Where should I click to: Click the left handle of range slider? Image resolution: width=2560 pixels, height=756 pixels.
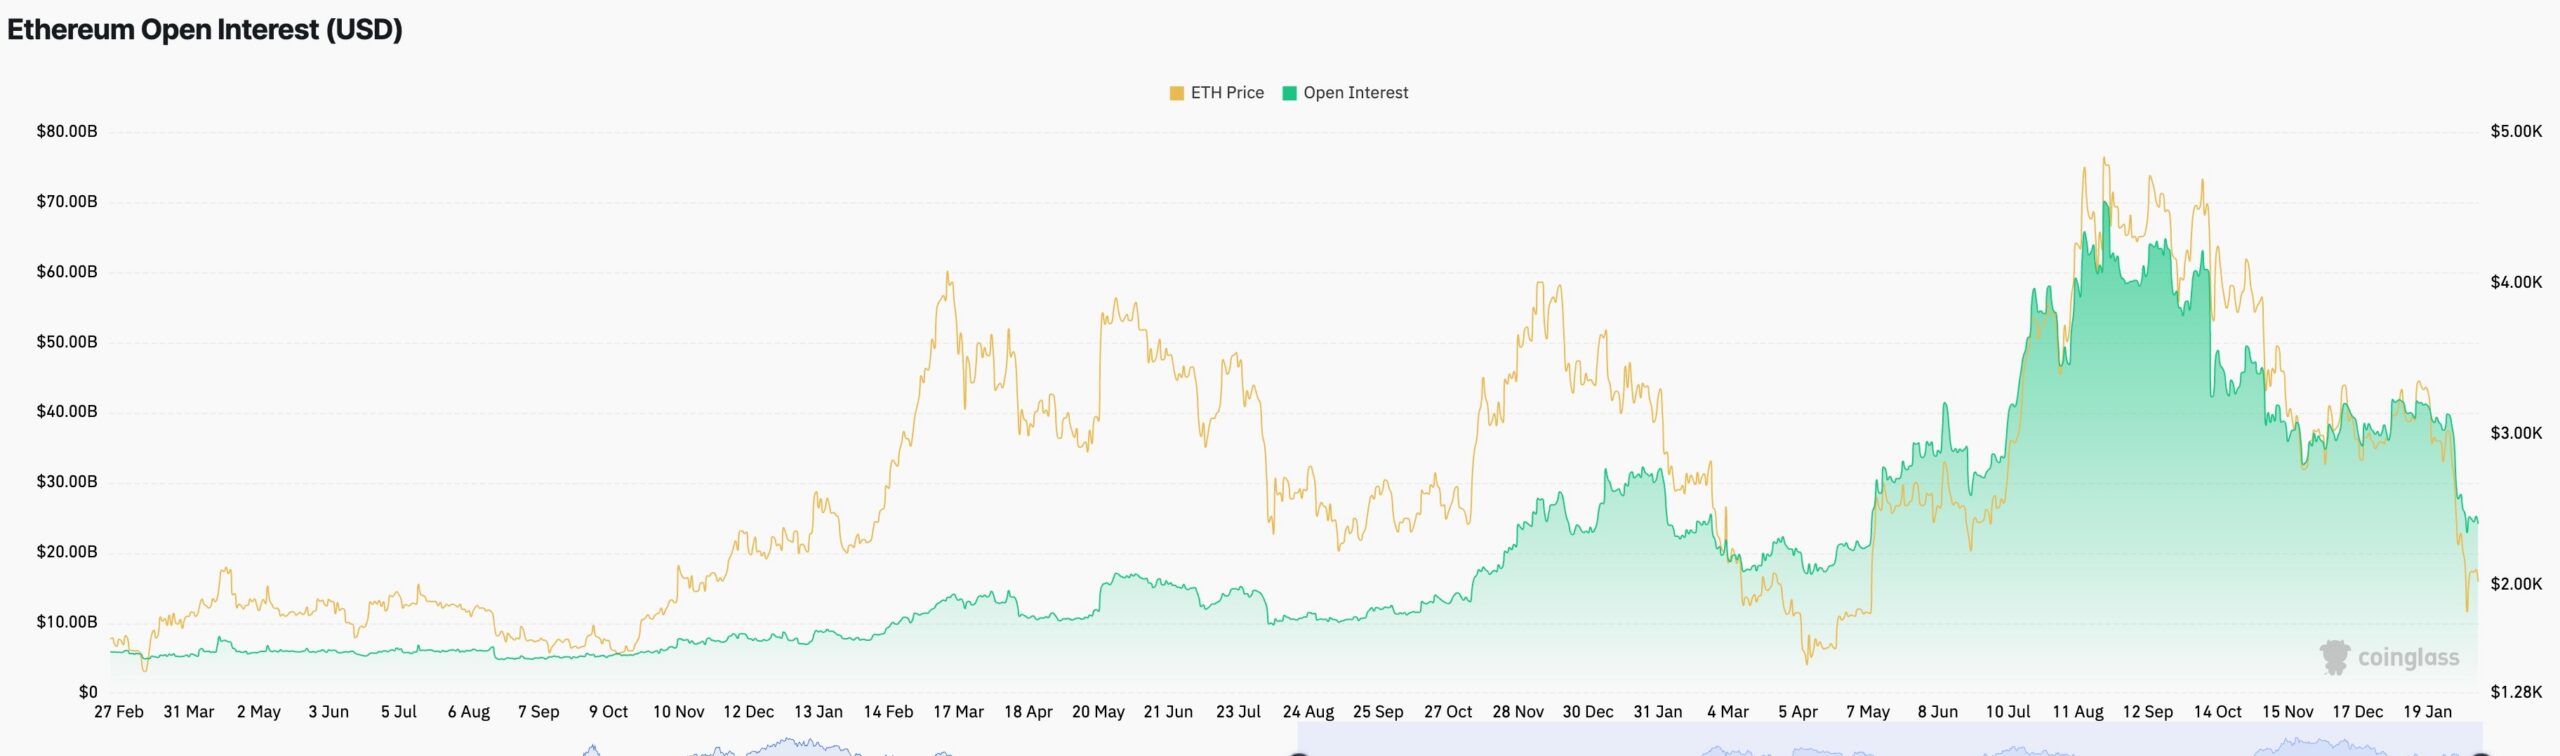tap(1299, 752)
